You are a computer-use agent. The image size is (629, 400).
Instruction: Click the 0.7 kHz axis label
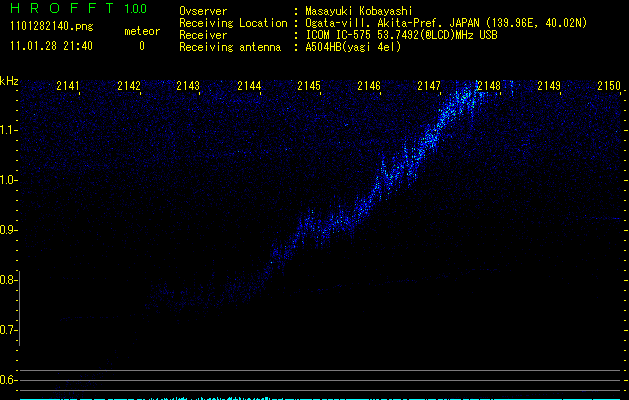pos(8,330)
